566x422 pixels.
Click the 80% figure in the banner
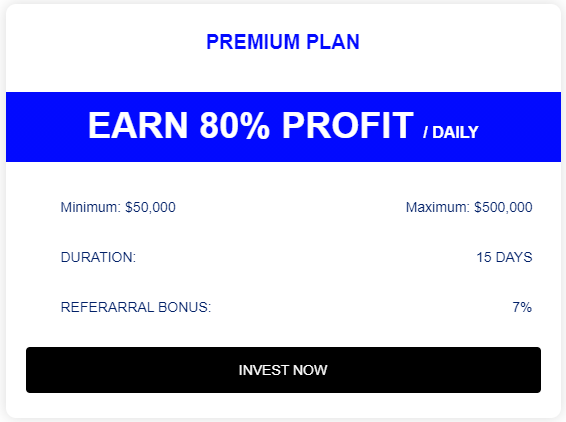(x=235, y=125)
